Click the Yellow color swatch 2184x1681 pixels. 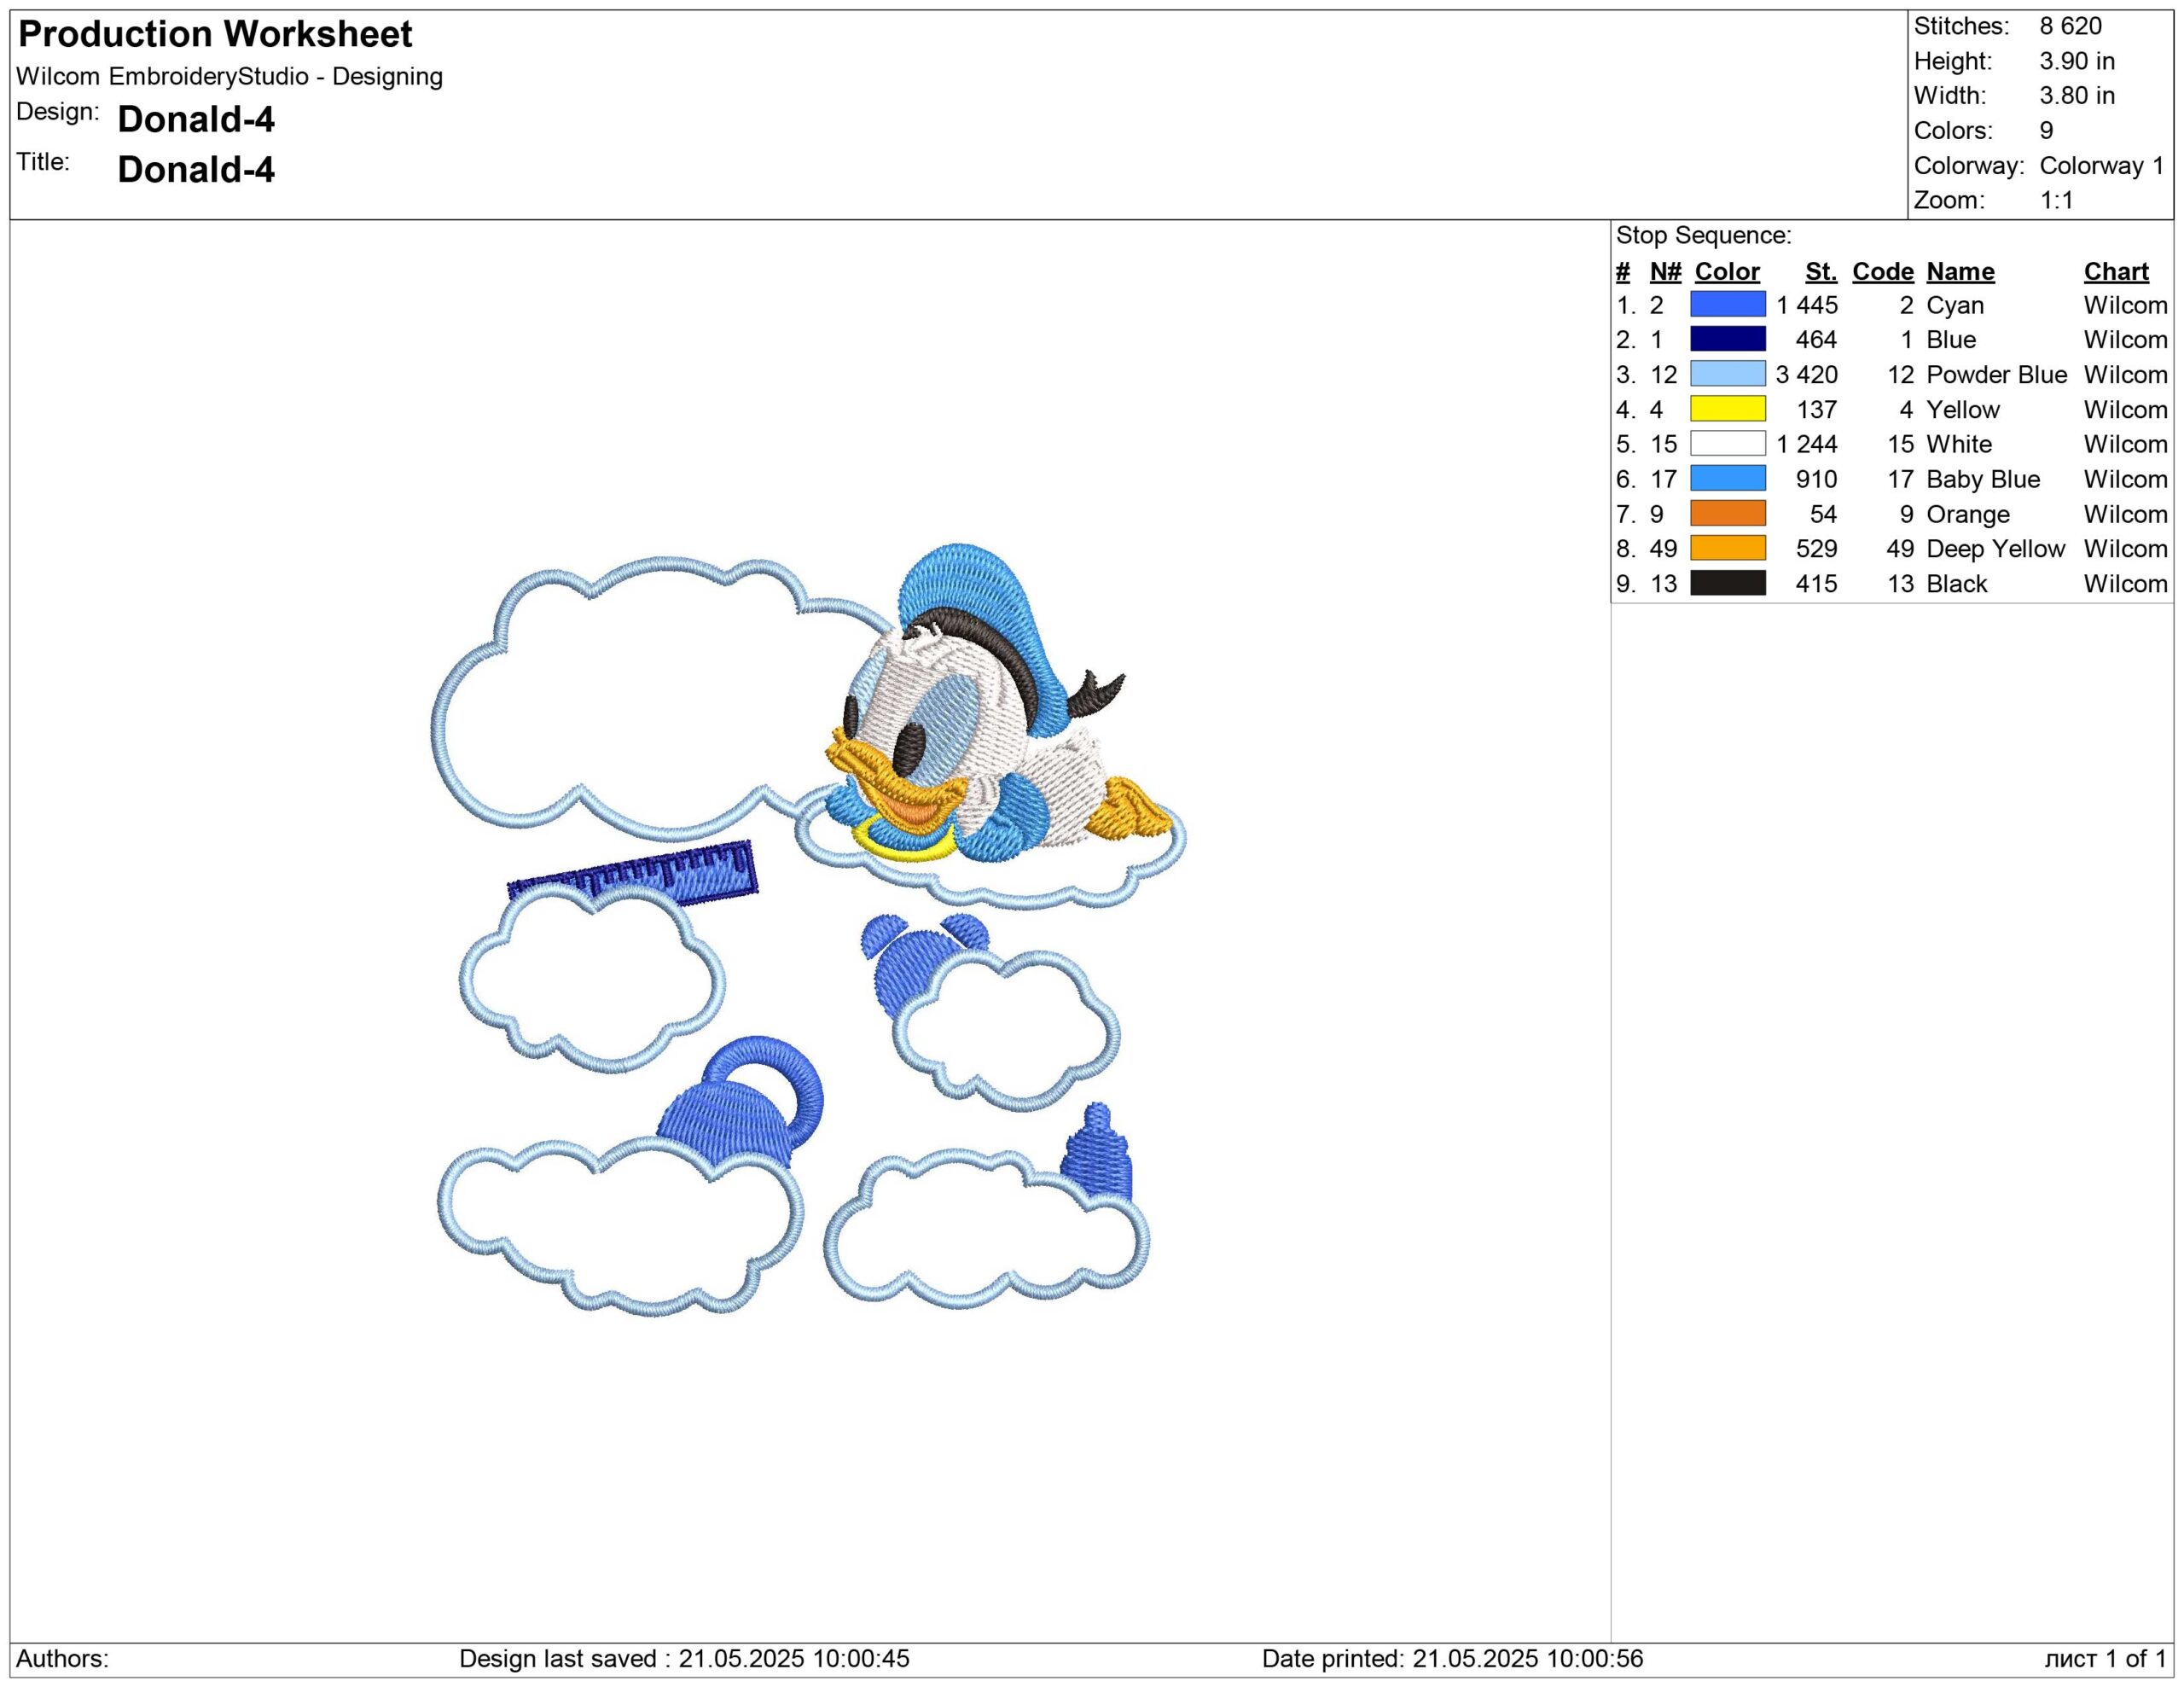point(1727,409)
